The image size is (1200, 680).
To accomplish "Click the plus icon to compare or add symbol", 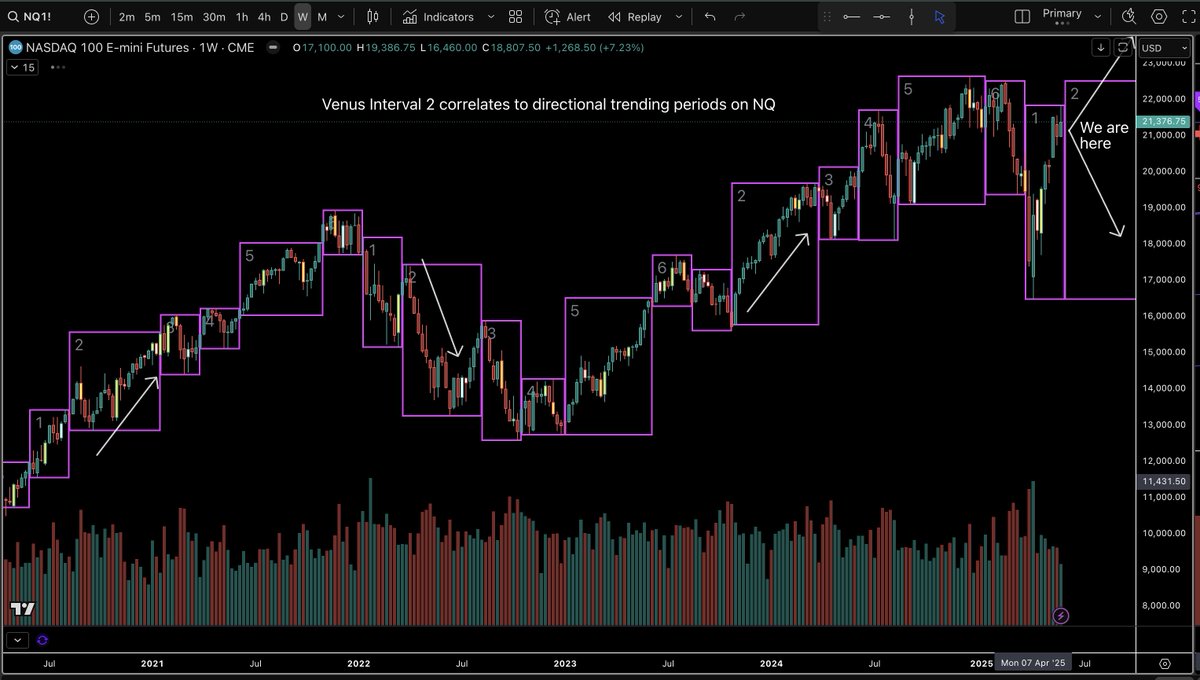I will (x=92, y=17).
